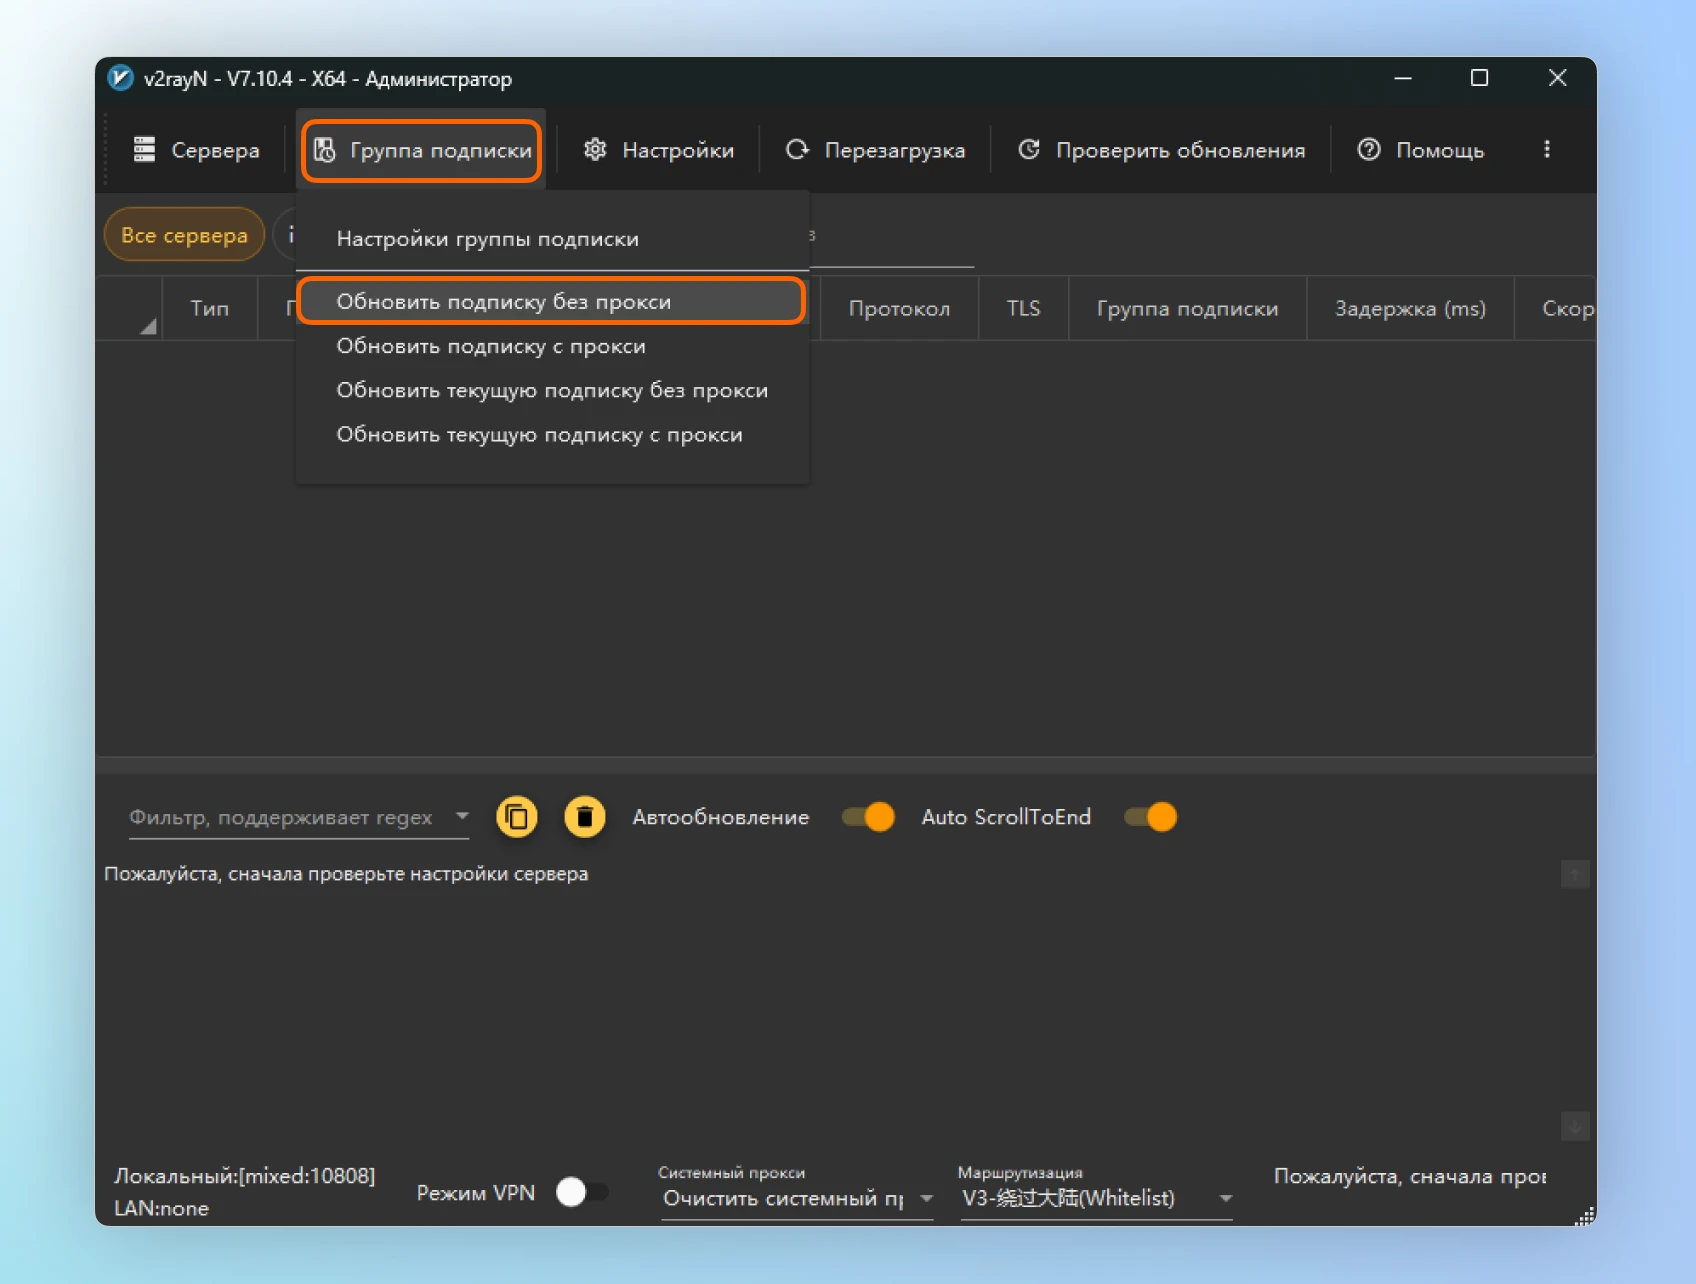
Task: Click the Сервера server list icon
Action: click(145, 150)
